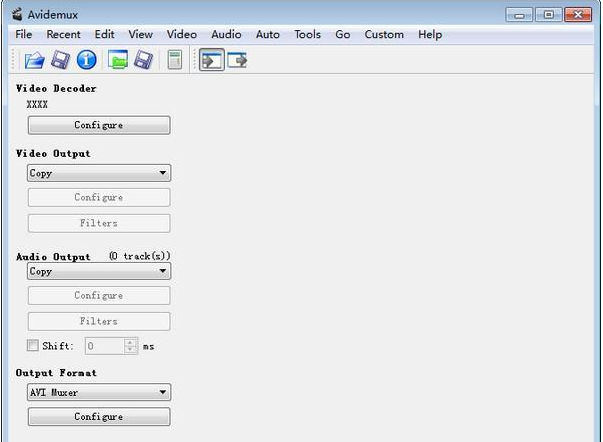Close the Avidemux window
Viewport: 603px width, 442px height.
[578, 15]
